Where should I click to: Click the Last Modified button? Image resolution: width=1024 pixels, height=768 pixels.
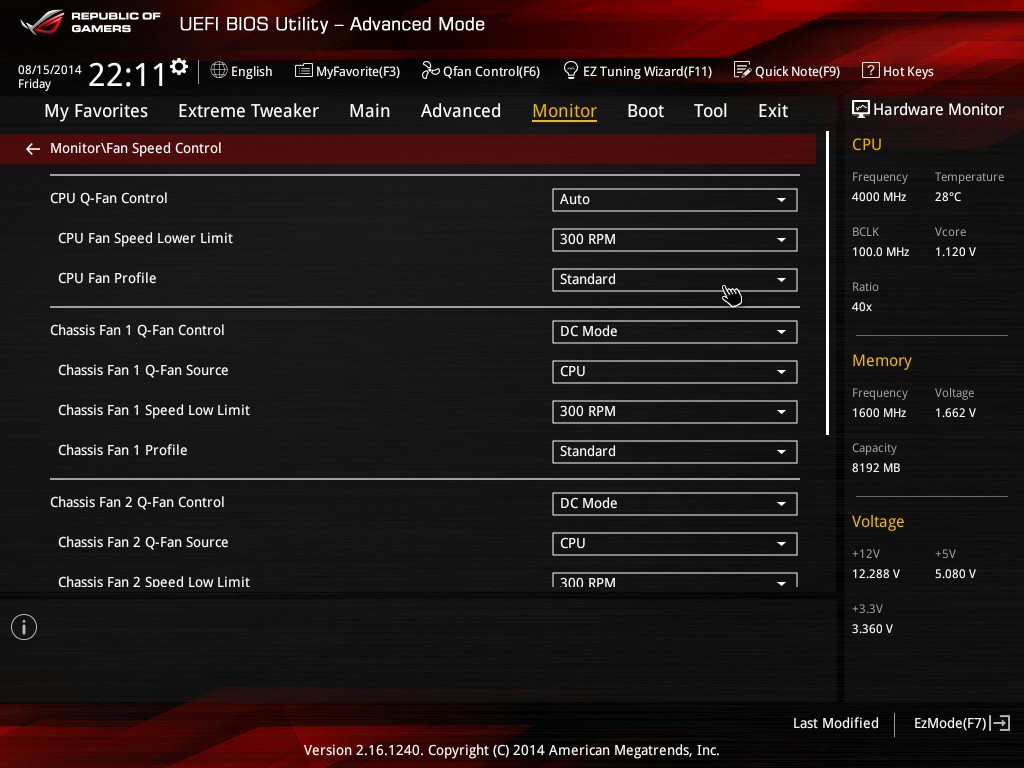pyautogui.click(x=835, y=723)
